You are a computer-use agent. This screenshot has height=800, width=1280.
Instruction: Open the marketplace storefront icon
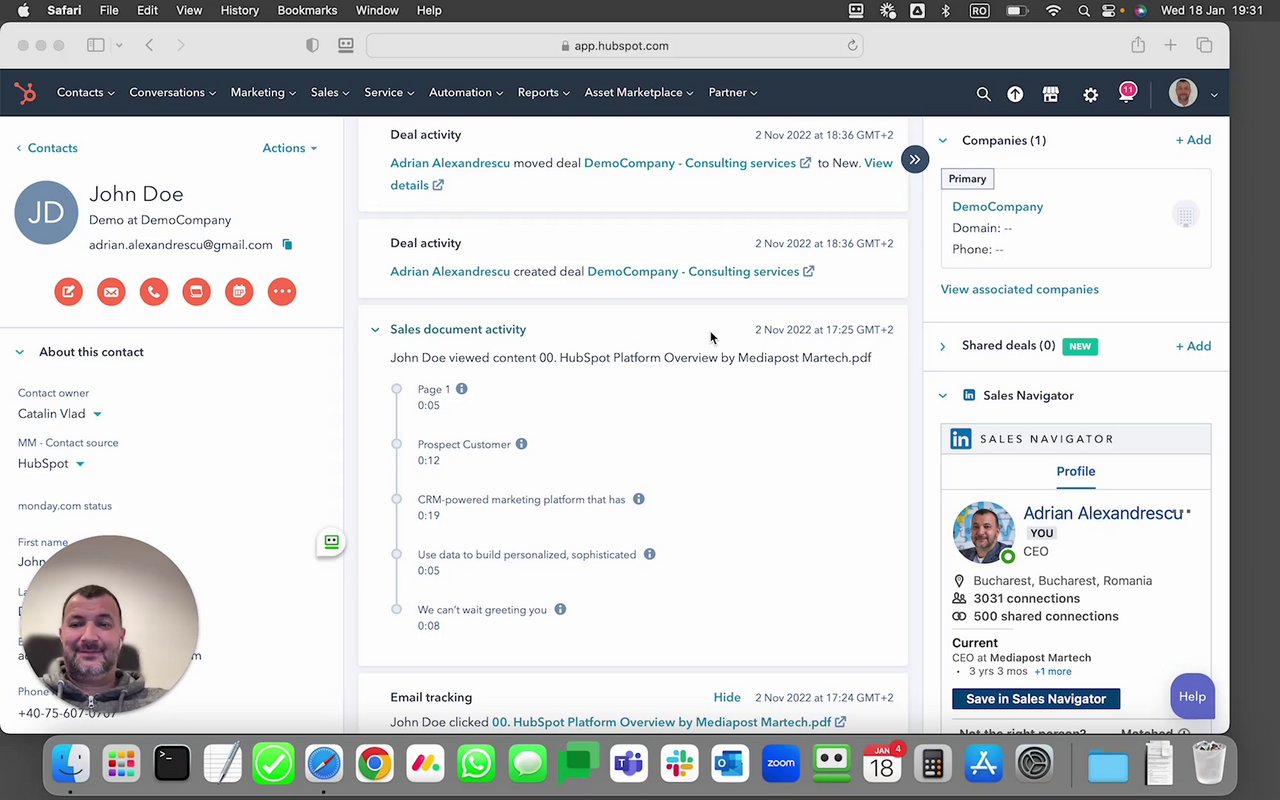tap(1050, 94)
